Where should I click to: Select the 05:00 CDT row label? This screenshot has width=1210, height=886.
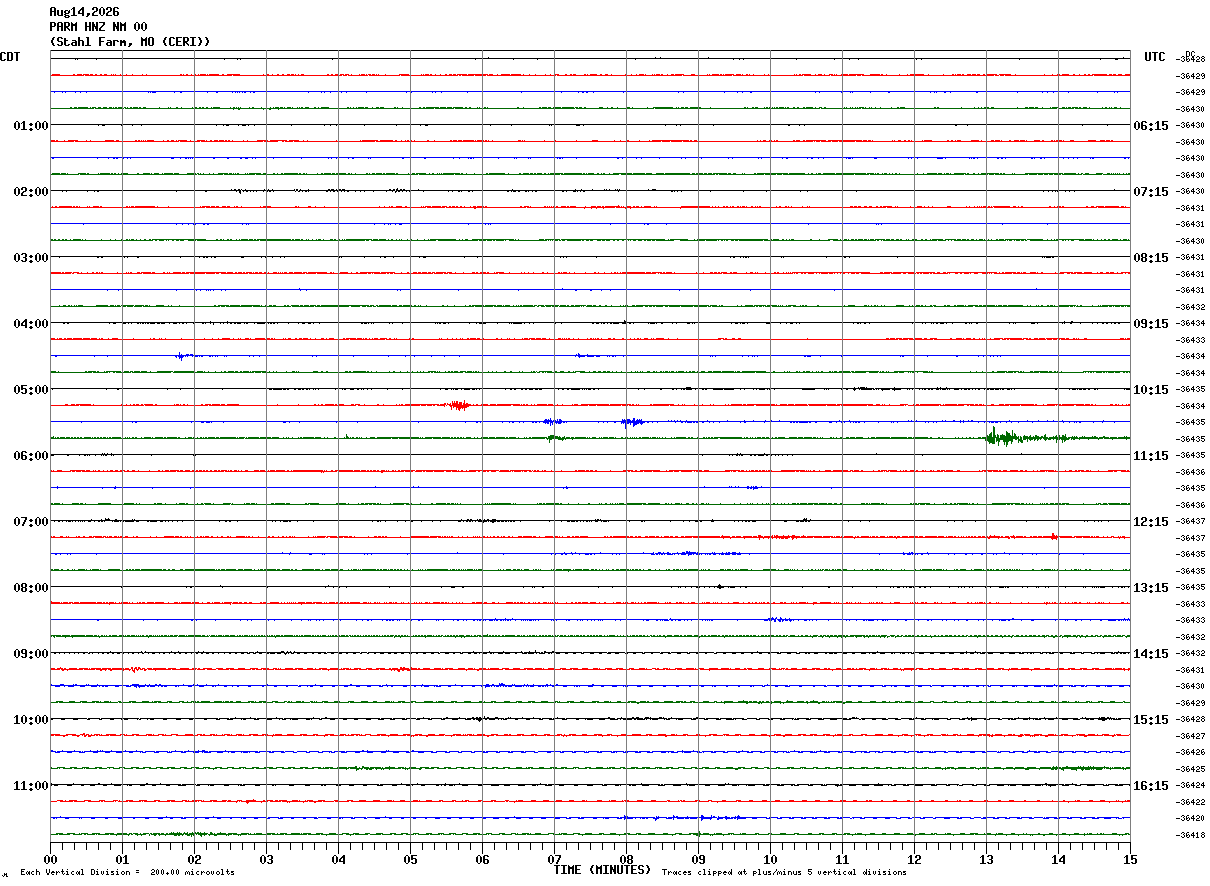(x=31, y=389)
